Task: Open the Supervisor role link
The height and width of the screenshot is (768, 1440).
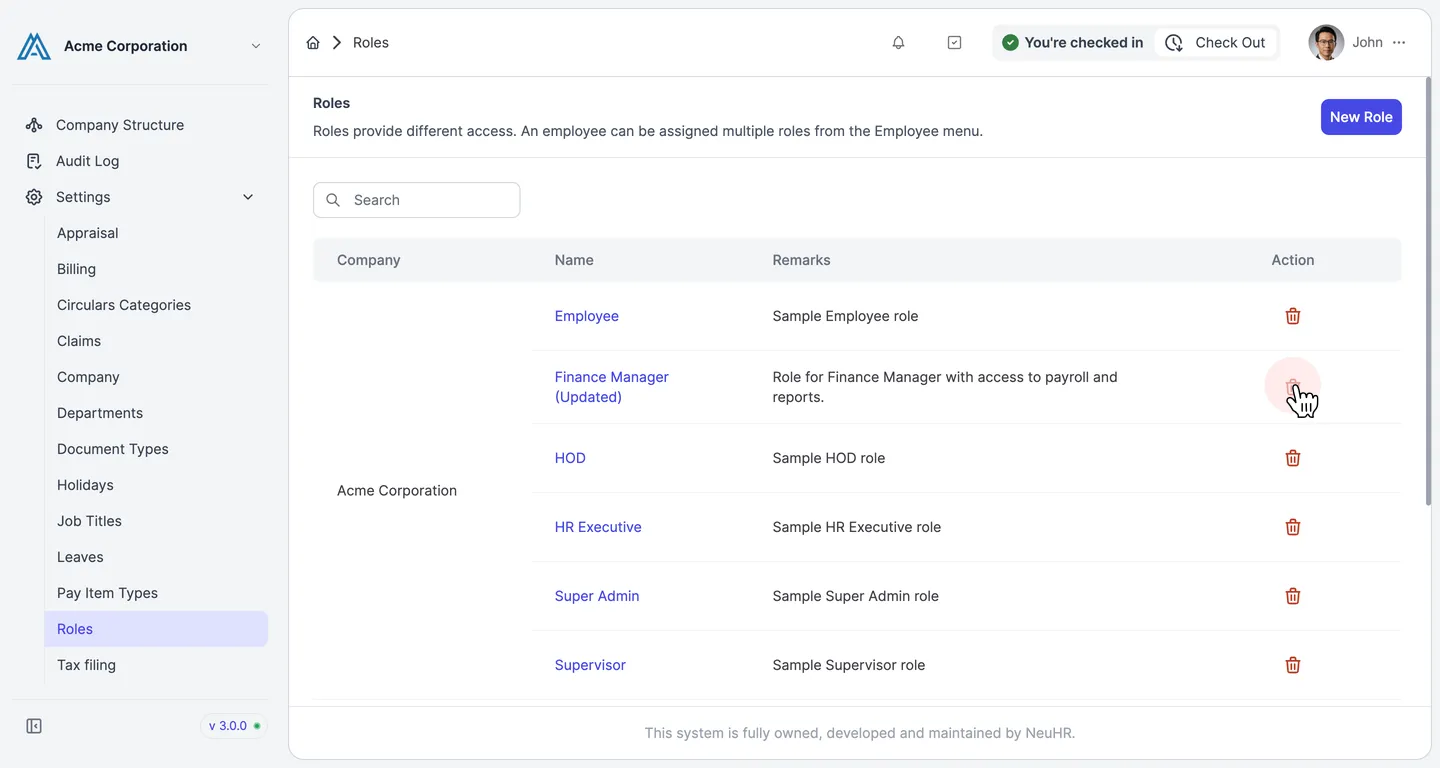Action: 590,665
